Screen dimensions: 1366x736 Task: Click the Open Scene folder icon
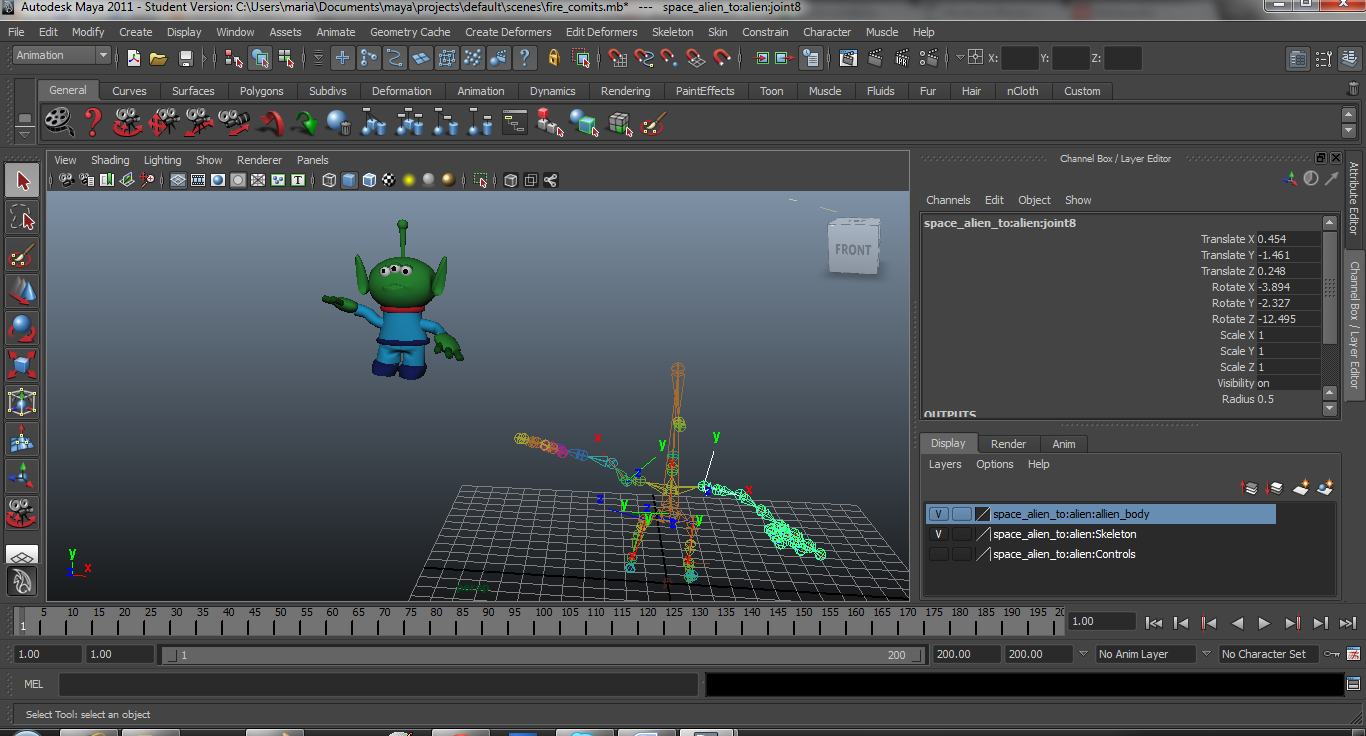[x=158, y=58]
